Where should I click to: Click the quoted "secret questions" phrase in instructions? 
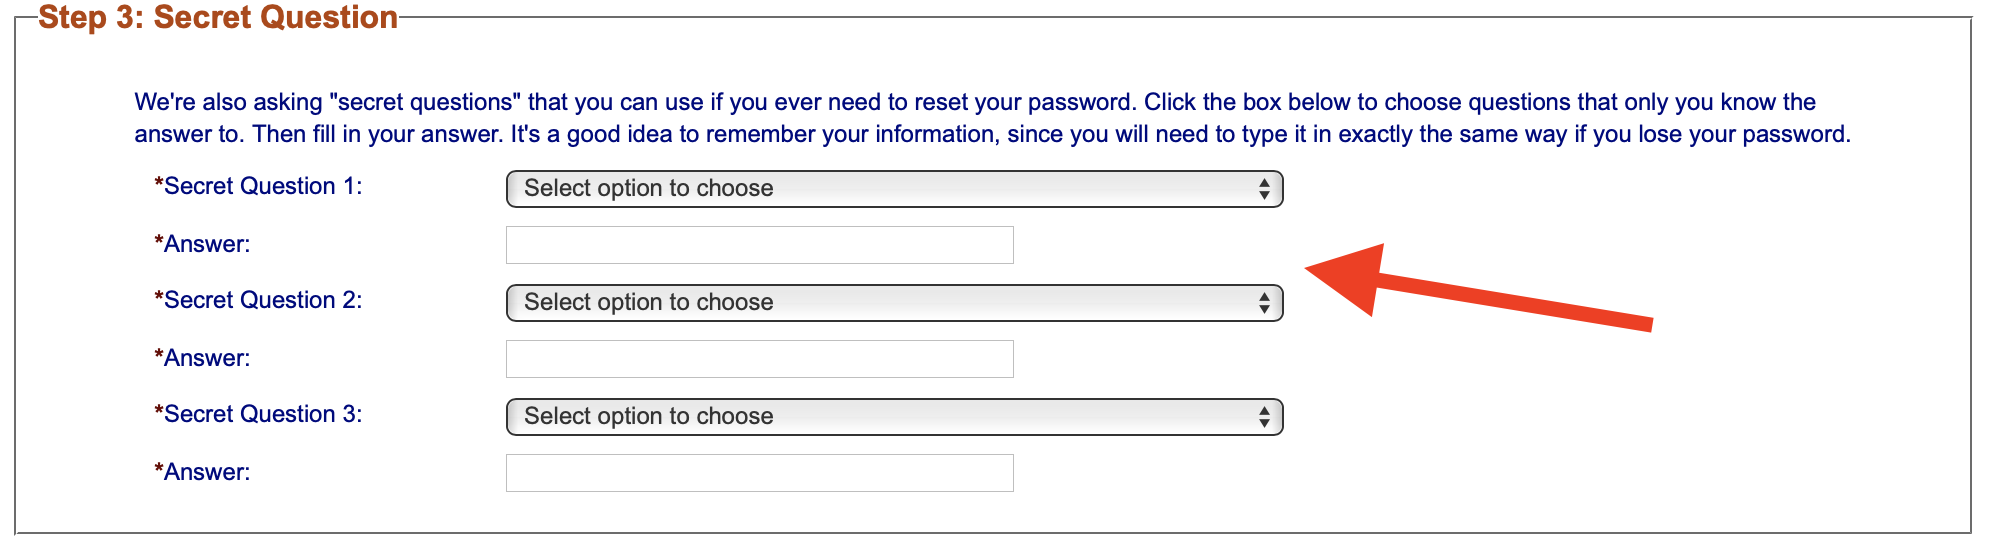[425, 102]
